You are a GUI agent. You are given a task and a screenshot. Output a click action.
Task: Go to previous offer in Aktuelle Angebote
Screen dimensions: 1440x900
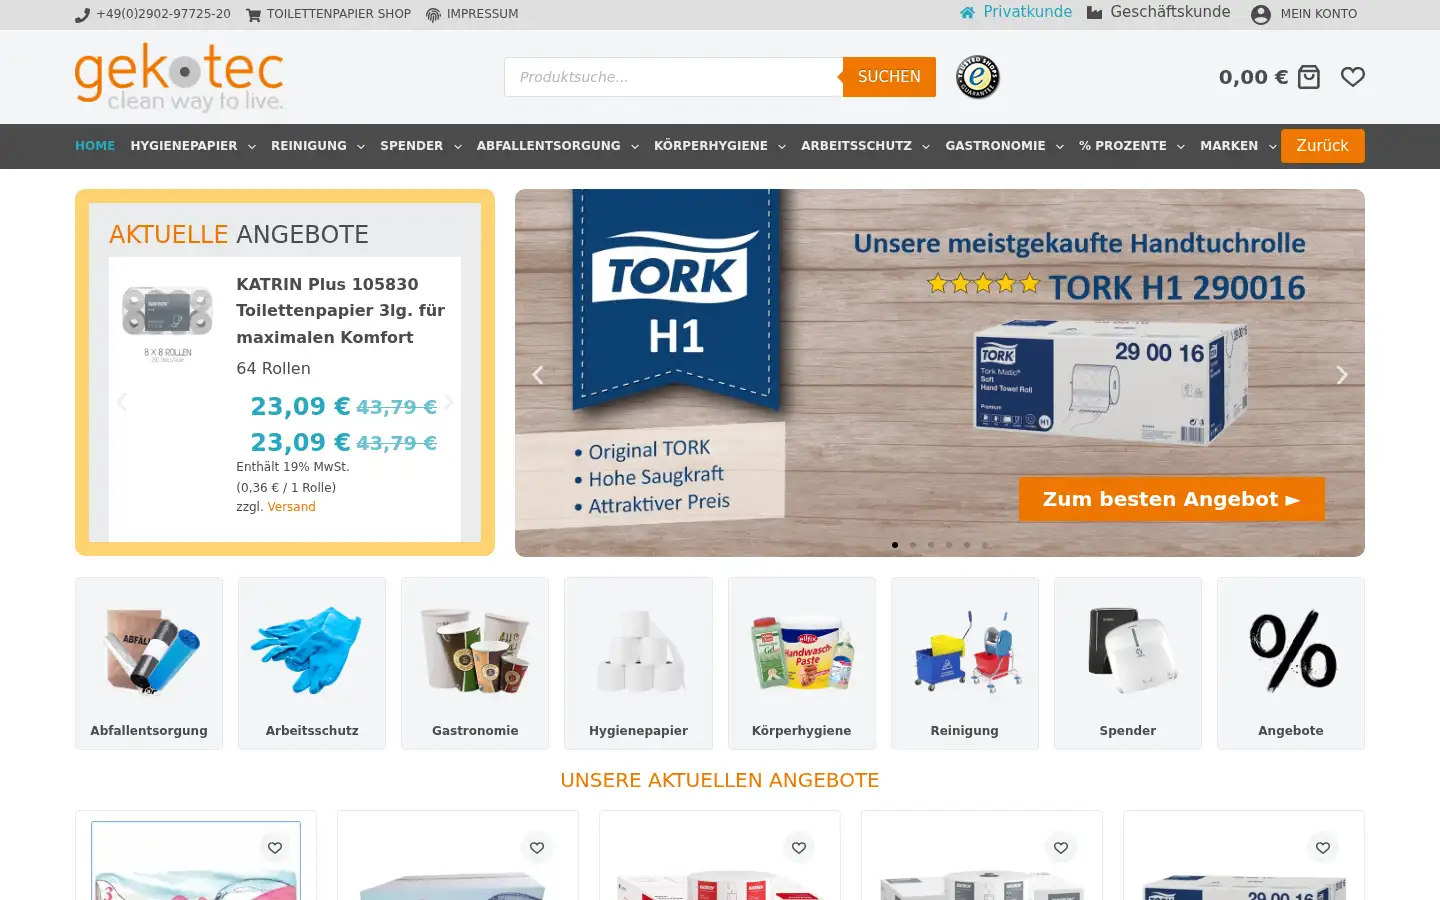coord(122,402)
